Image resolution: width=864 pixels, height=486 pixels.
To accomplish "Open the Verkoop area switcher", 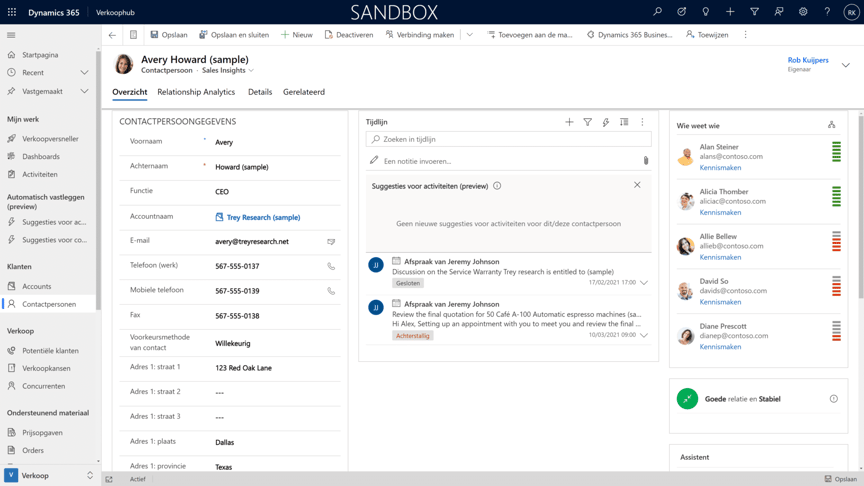I will (x=48, y=475).
